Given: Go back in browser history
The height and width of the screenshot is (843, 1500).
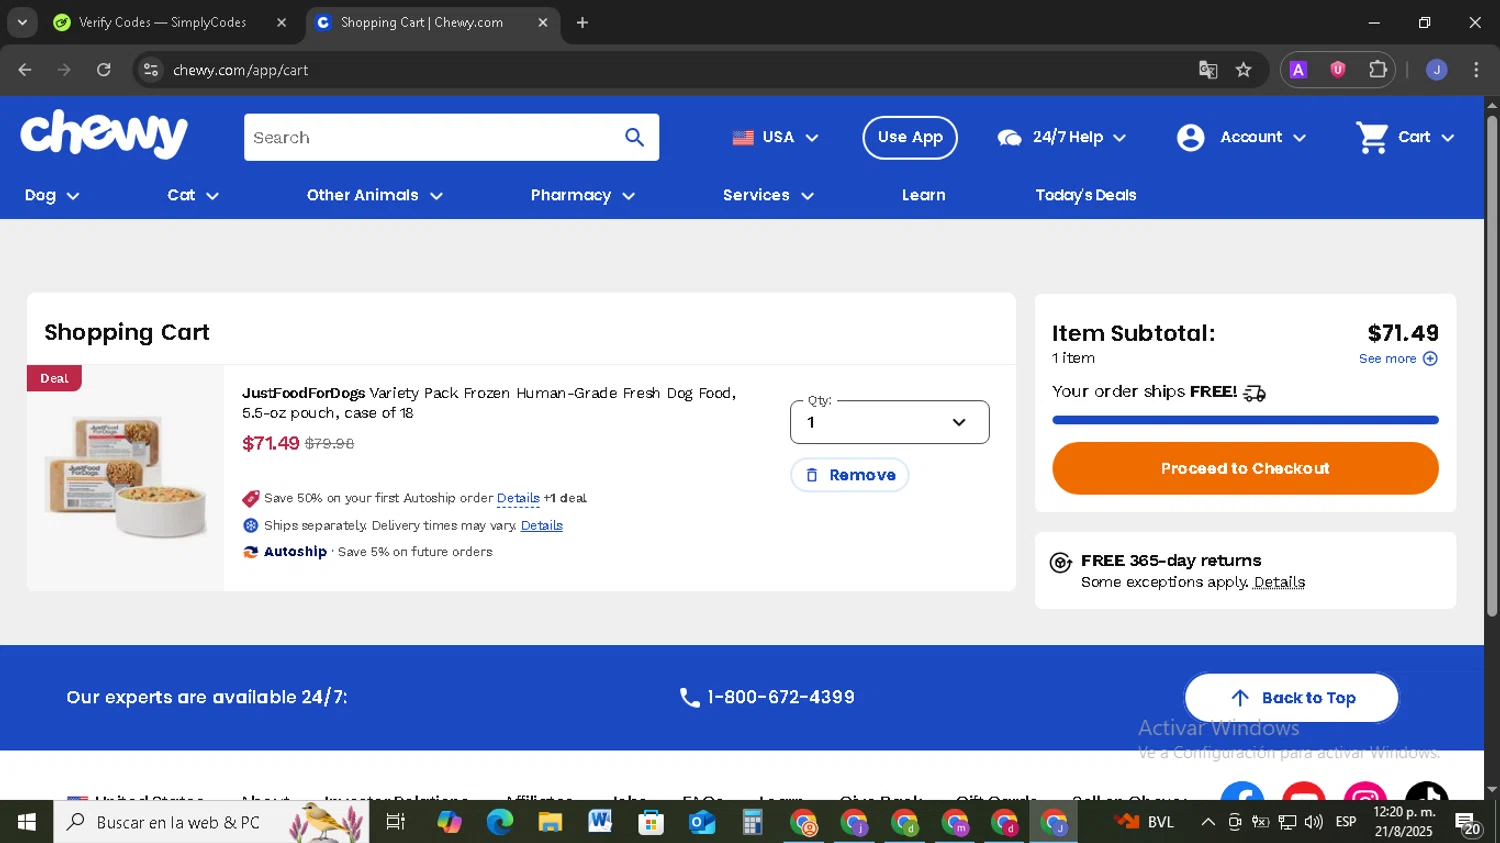Looking at the screenshot, I should click(x=25, y=70).
